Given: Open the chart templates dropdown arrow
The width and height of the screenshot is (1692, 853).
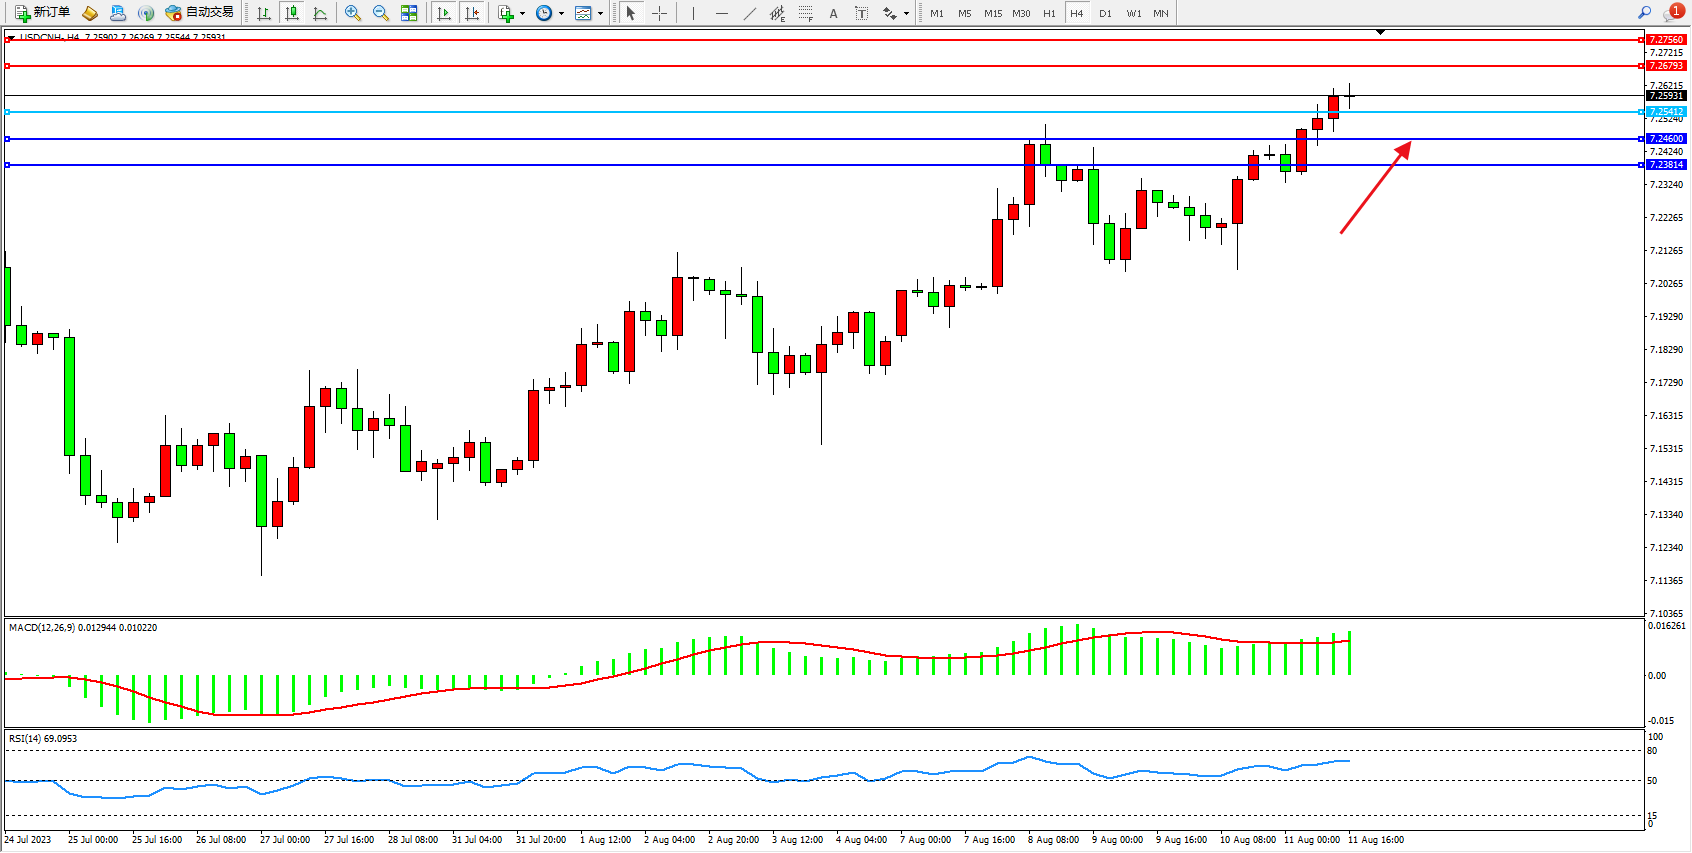Looking at the screenshot, I should [600, 14].
